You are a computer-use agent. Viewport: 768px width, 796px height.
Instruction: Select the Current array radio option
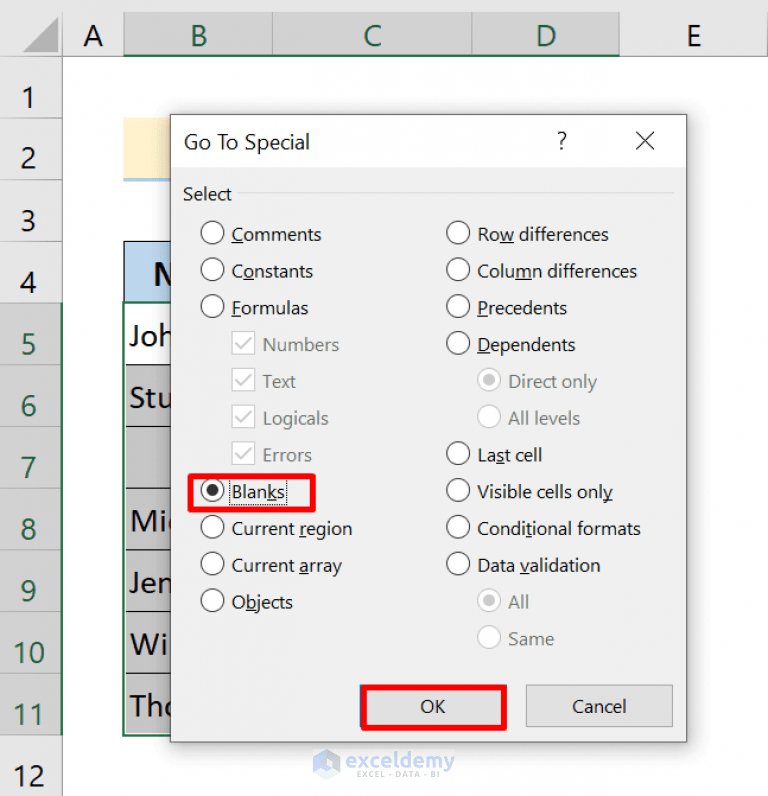tap(271, 565)
